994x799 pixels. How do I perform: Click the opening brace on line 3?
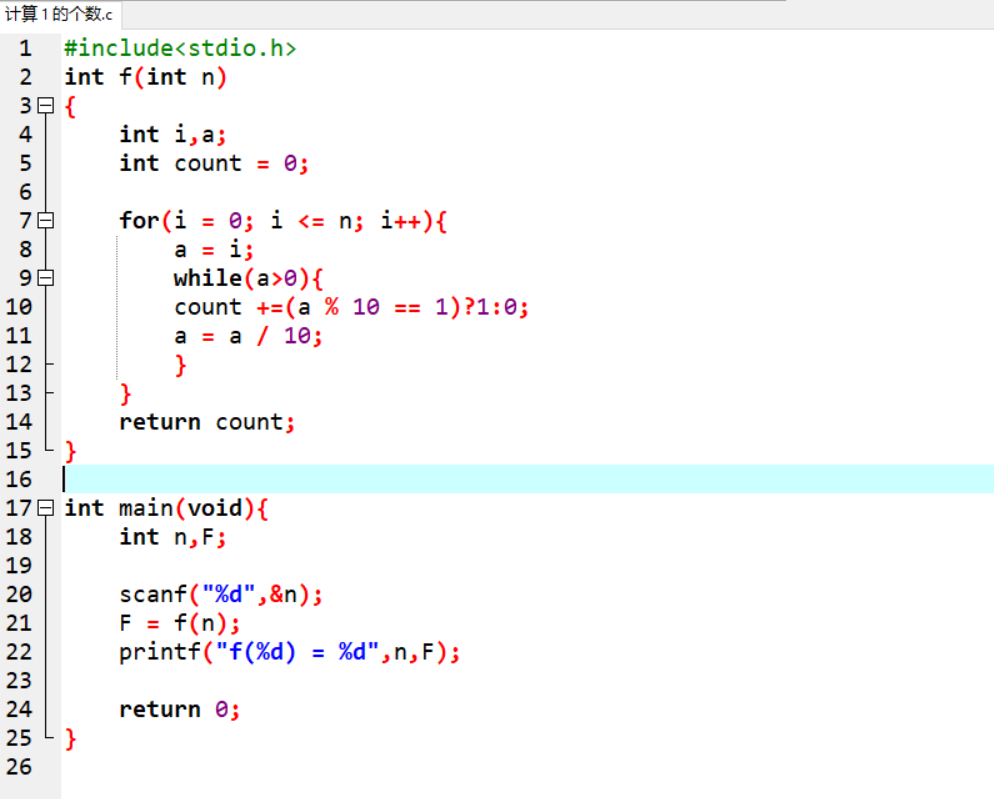70,107
